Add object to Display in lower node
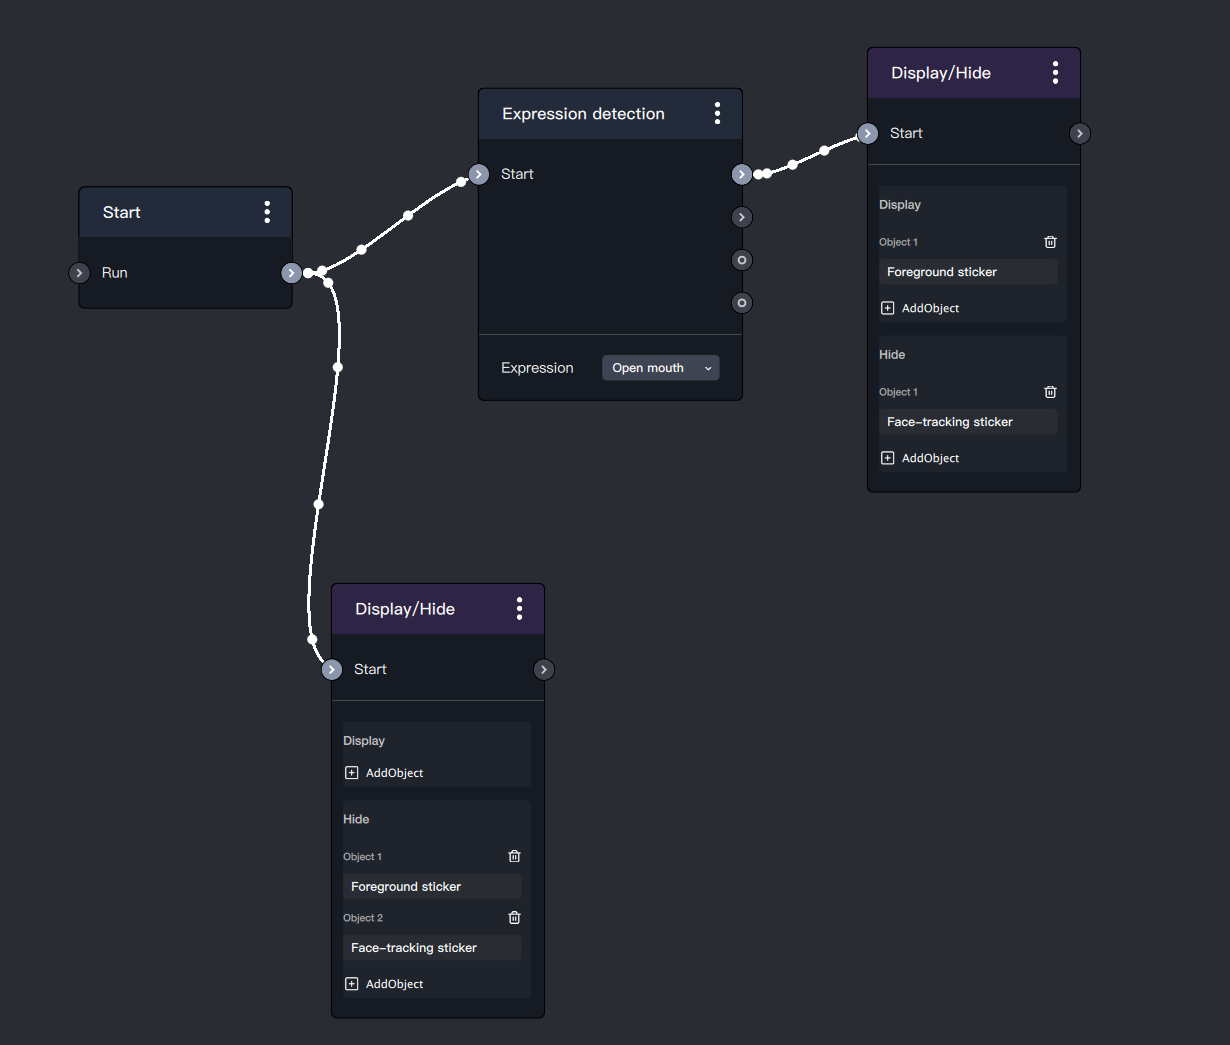Viewport: 1230px width, 1045px height. click(384, 773)
